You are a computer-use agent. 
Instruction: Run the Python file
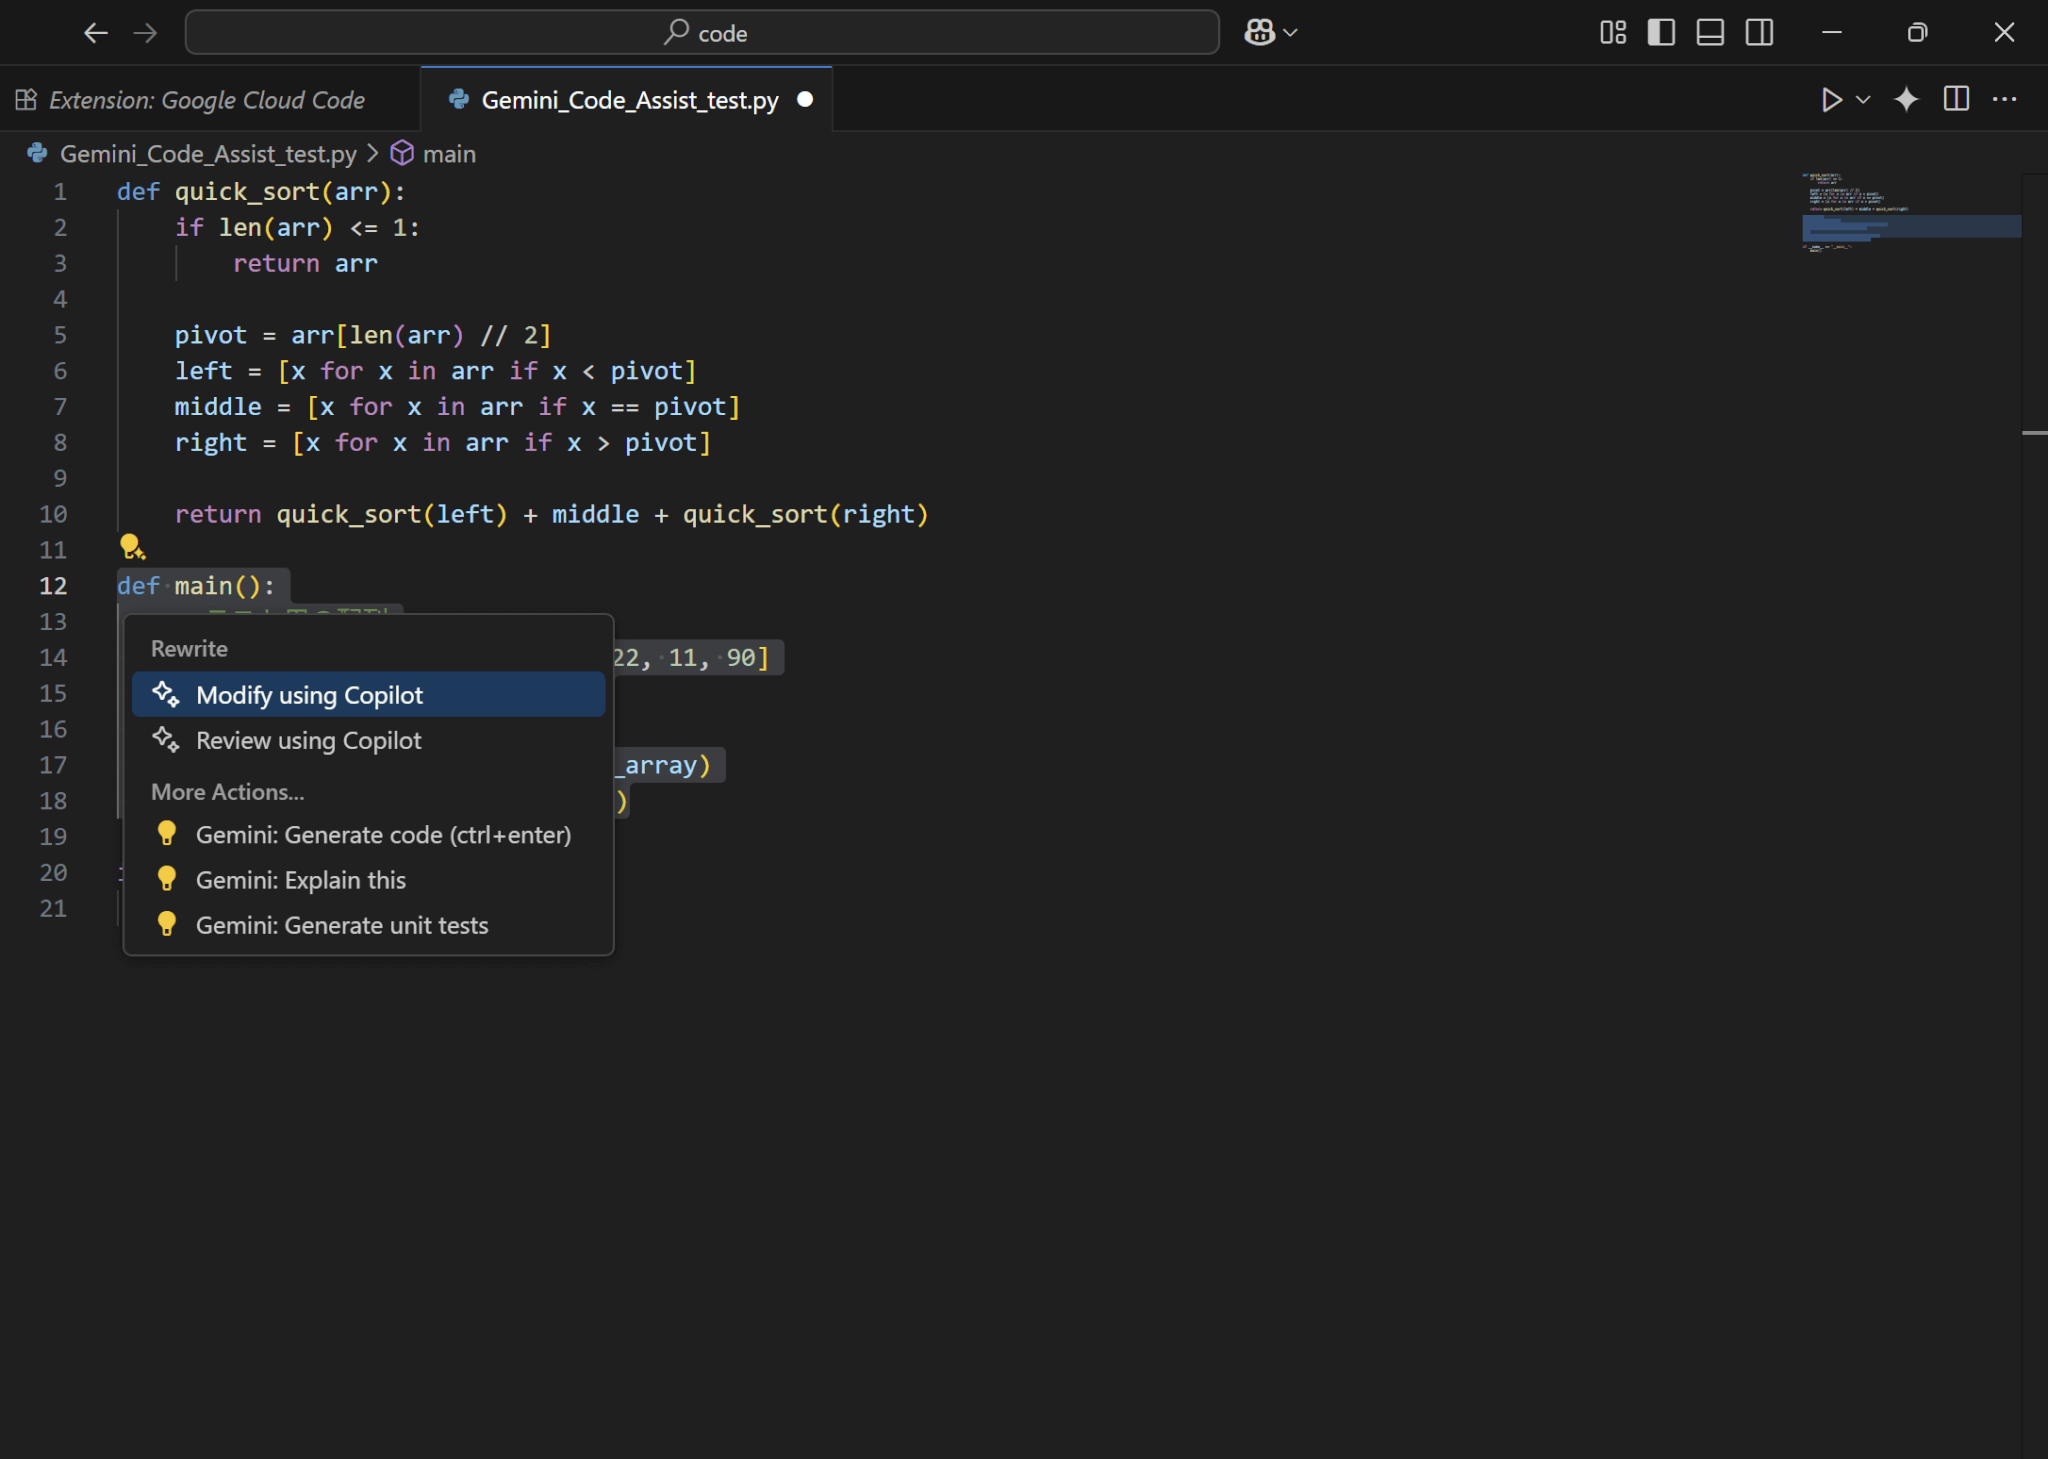coord(1831,99)
